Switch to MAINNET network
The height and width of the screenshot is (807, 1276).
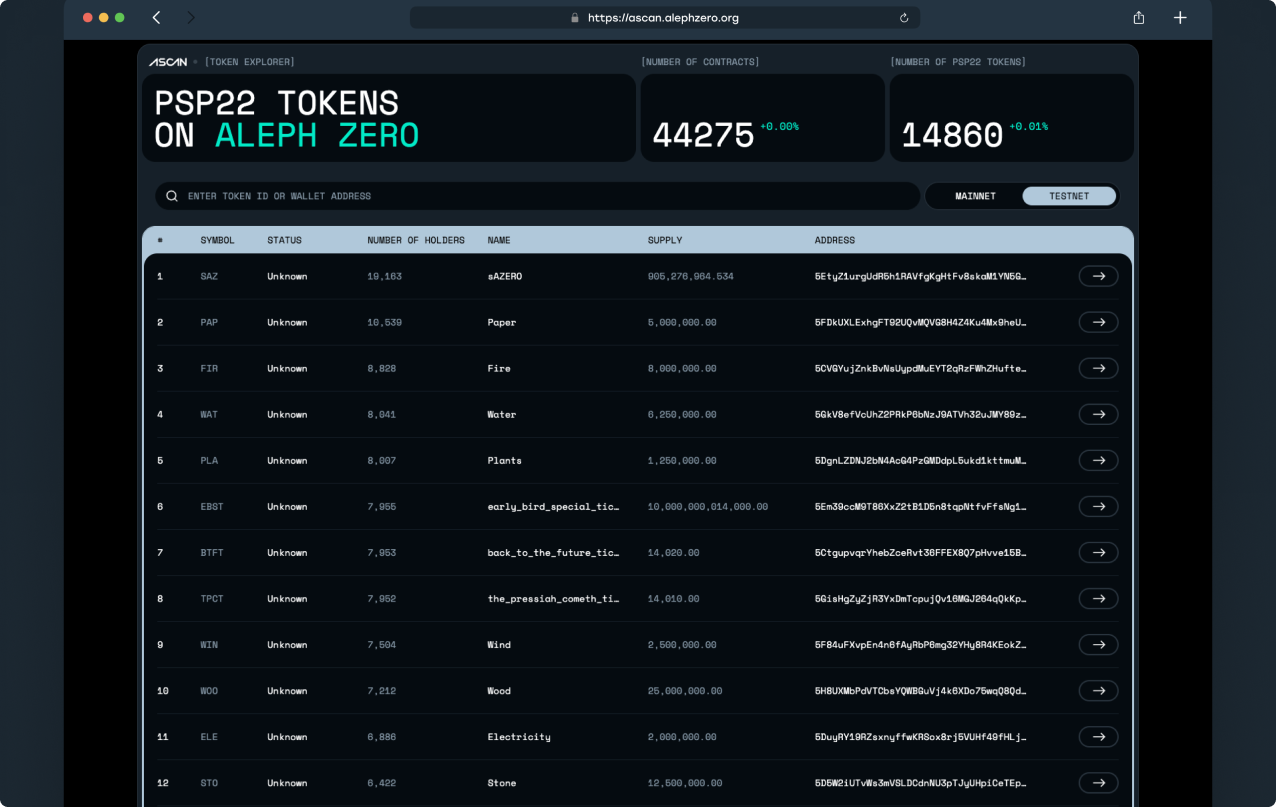coord(975,196)
